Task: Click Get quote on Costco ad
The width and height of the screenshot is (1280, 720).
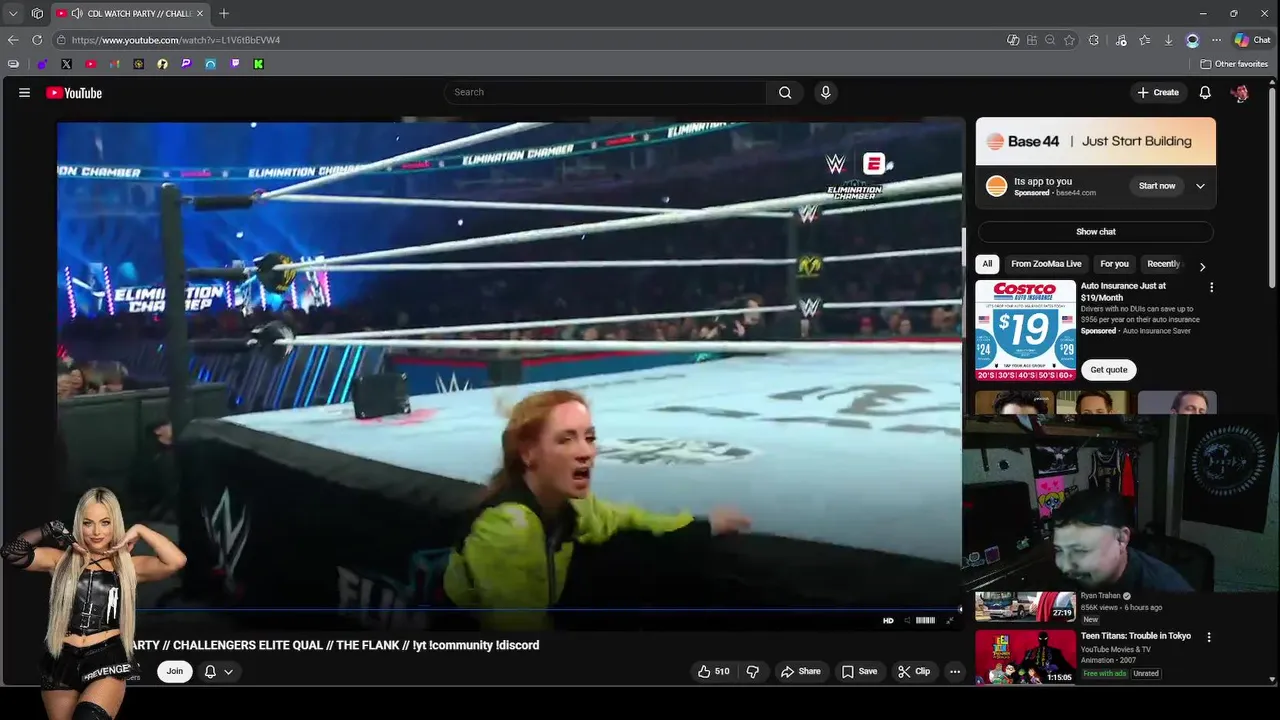Action: (x=1109, y=370)
